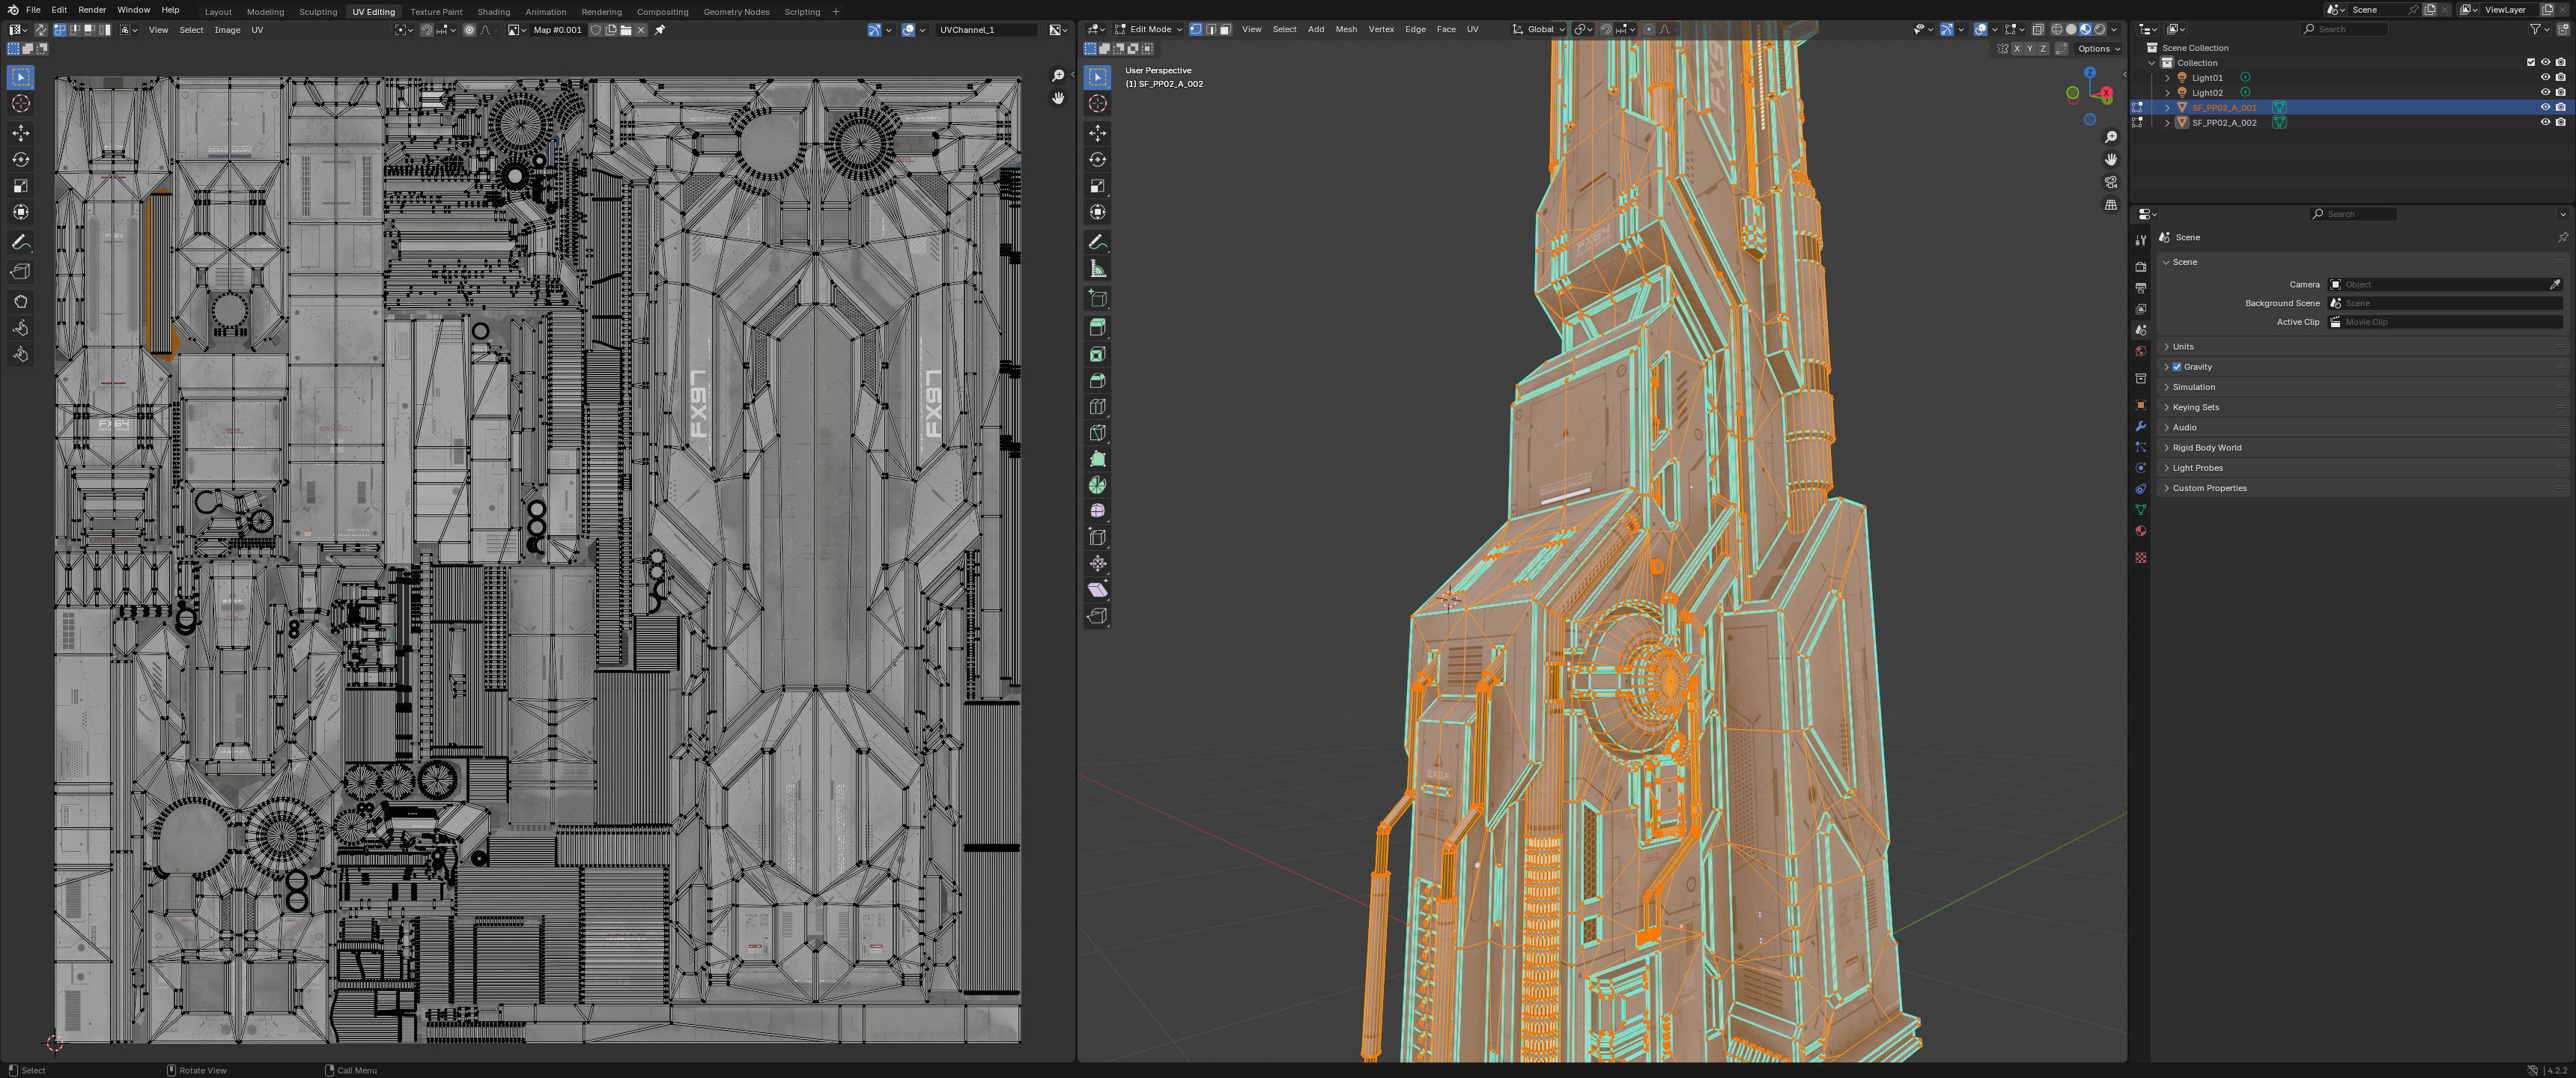Screen dimensions: 2576x1078
Task: Select the Extrude Region tool
Action: [1097, 327]
